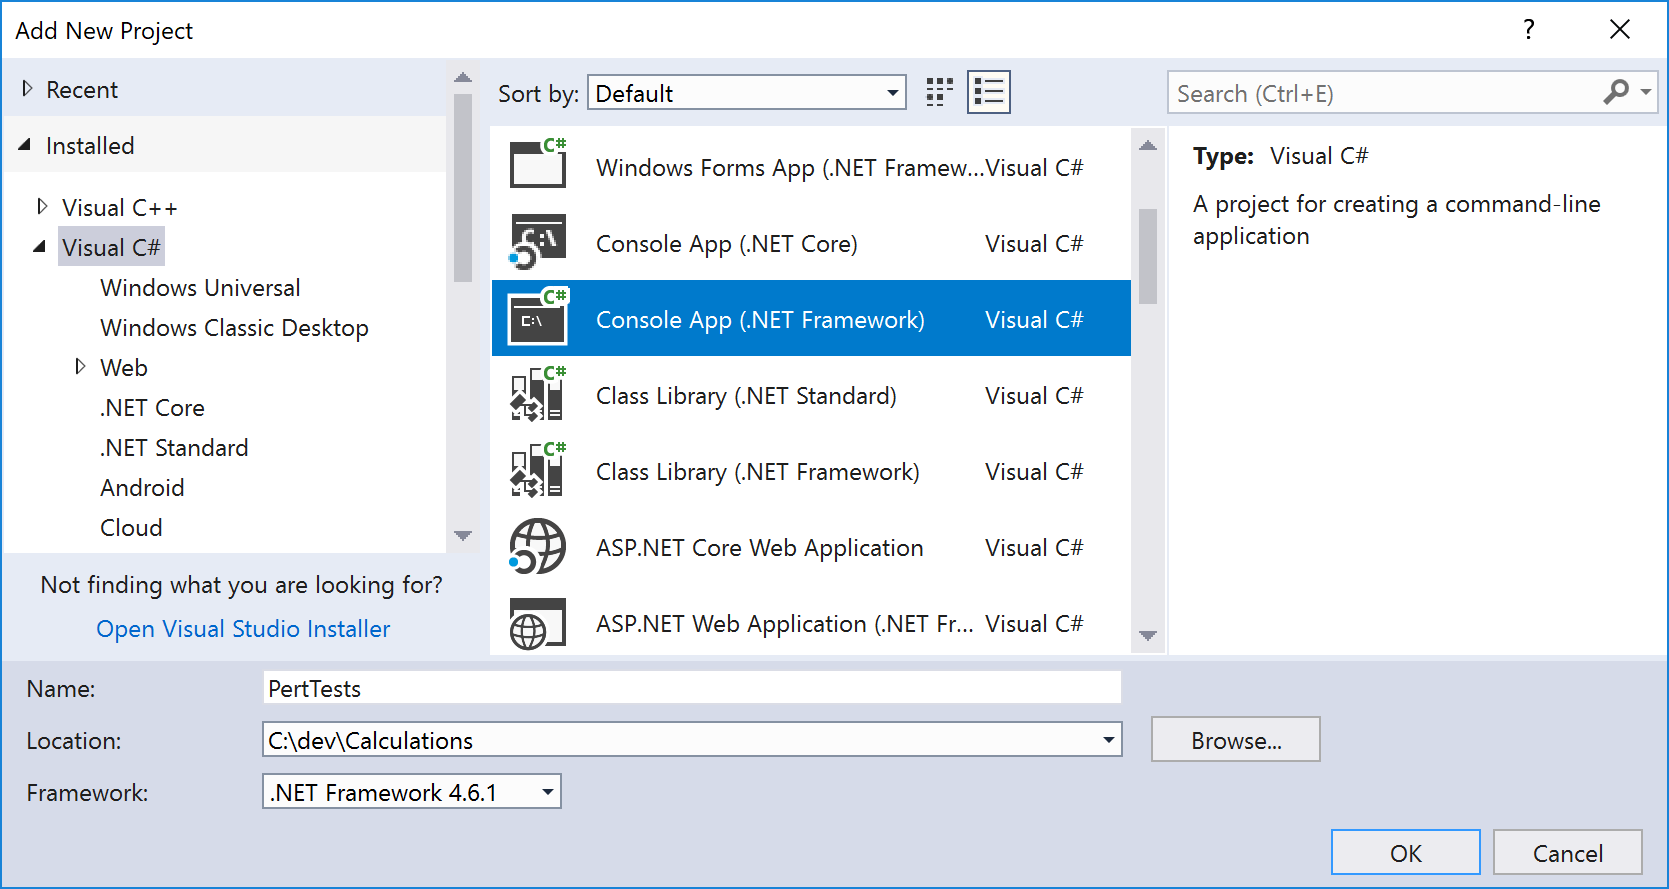This screenshot has height=889, width=1669.
Task: Switch to medium icons list view
Action: tap(989, 92)
